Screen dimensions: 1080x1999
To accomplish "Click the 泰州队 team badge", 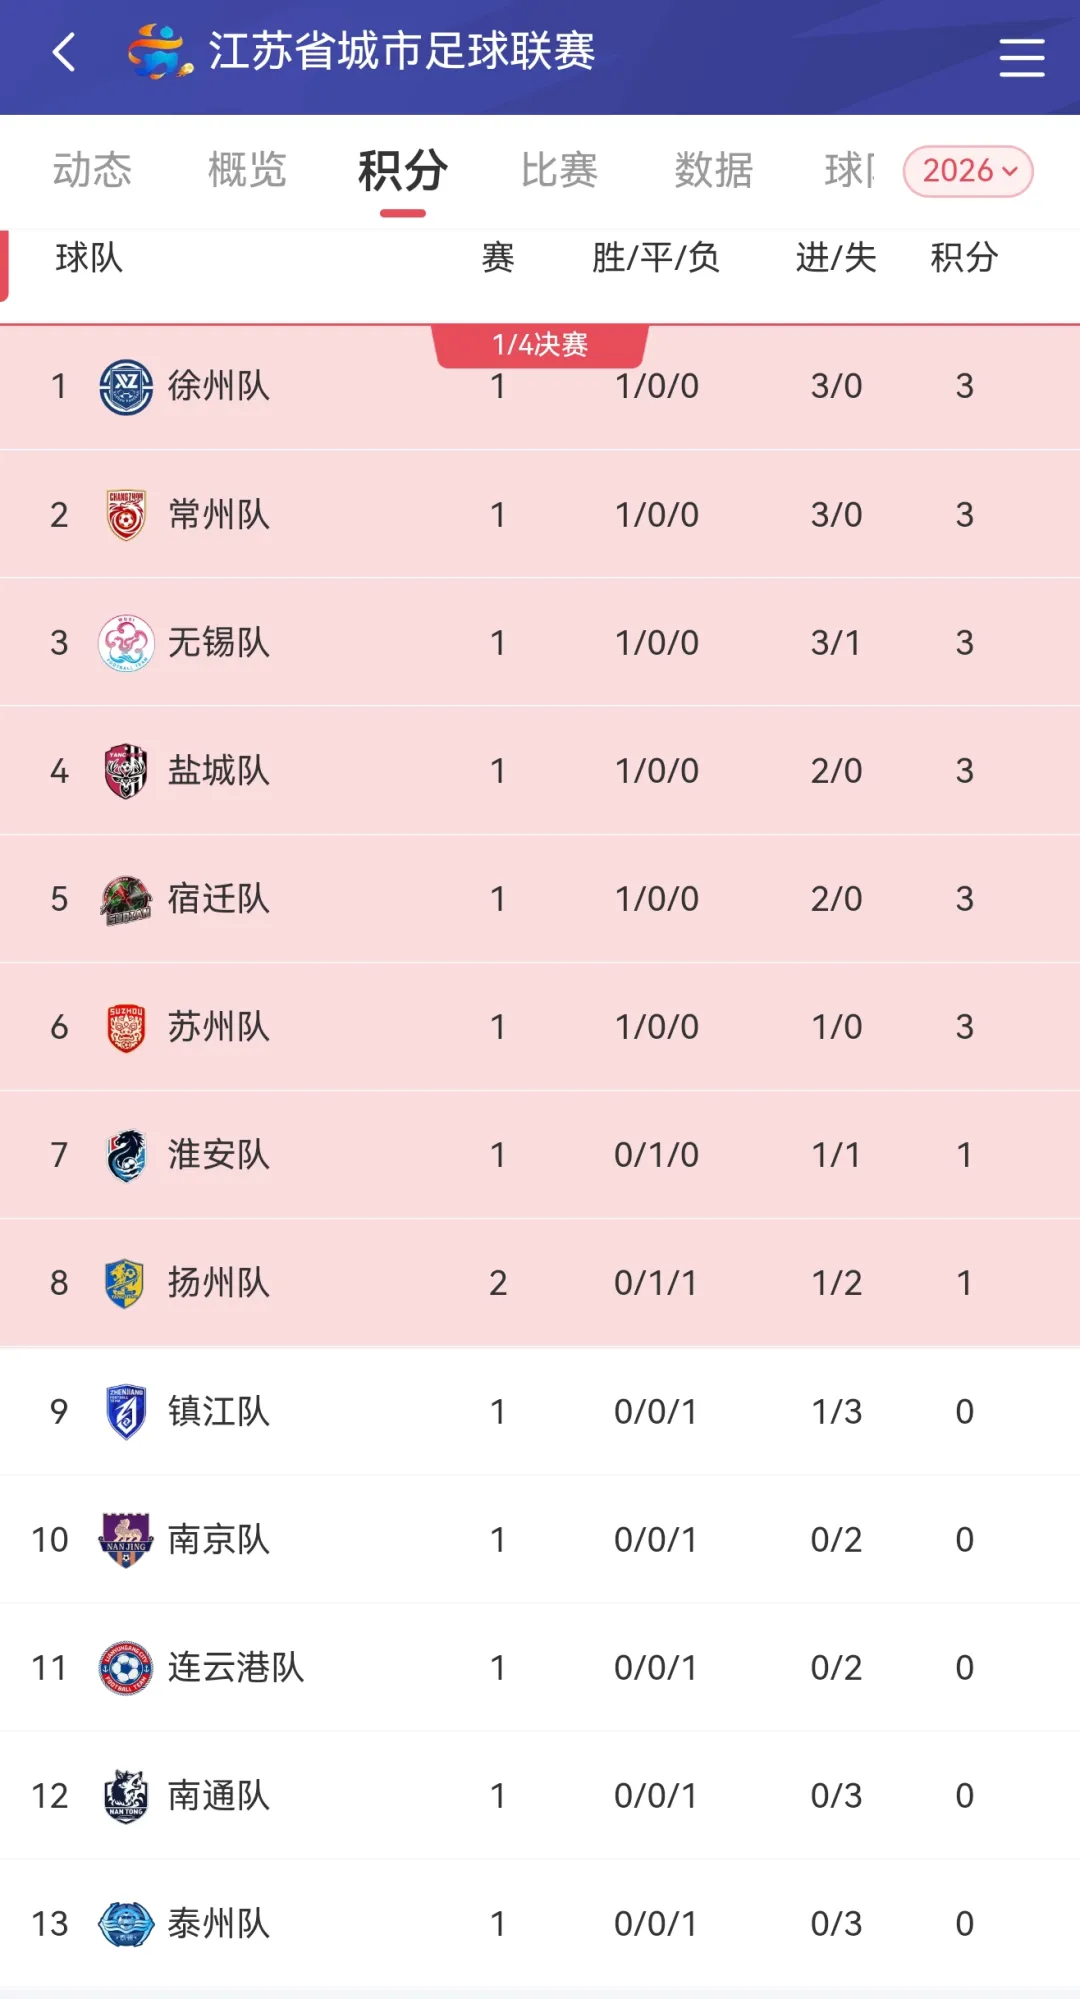I will click(x=126, y=1924).
